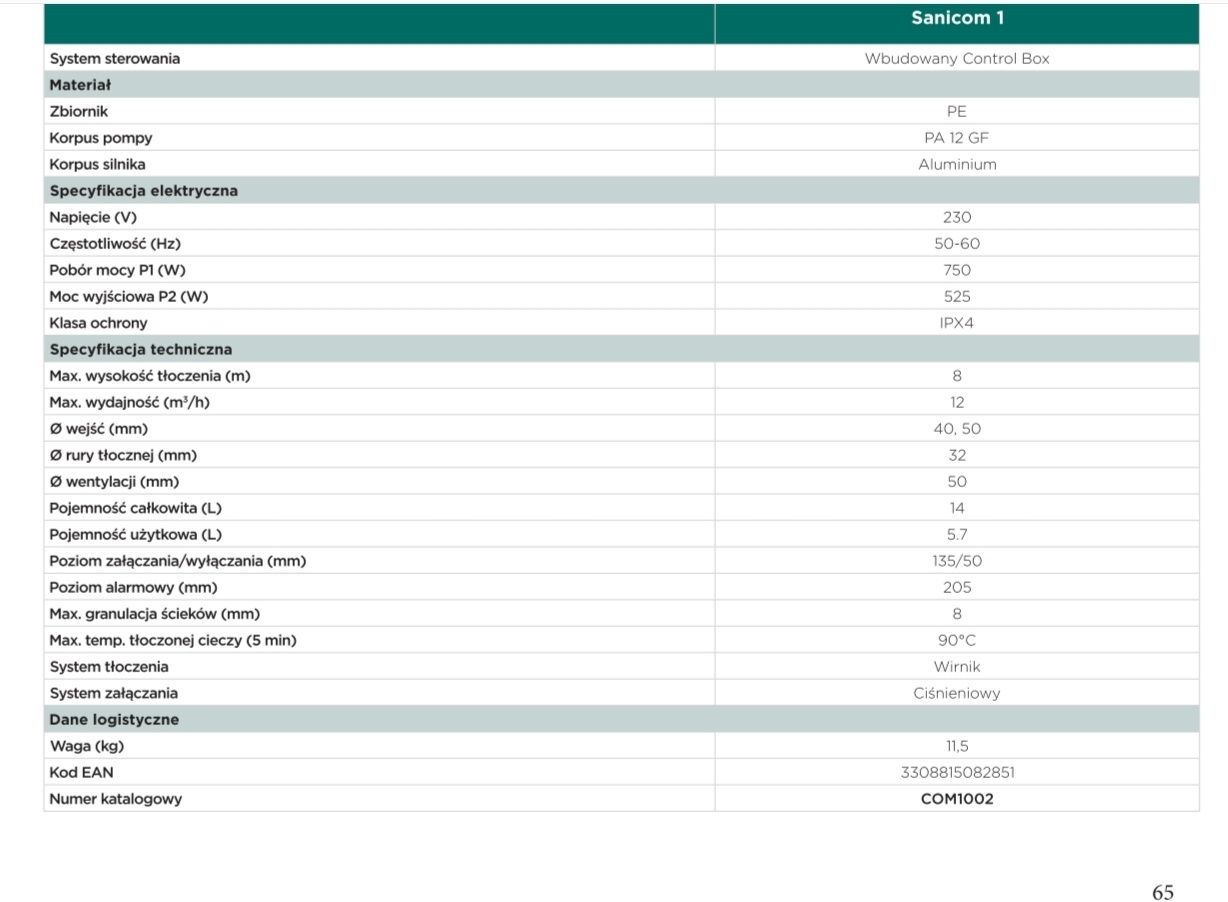Screen dimensions: 1228x902
Task: Click the EAN code "3308815082851"
Action: click(x=957, y=773)
